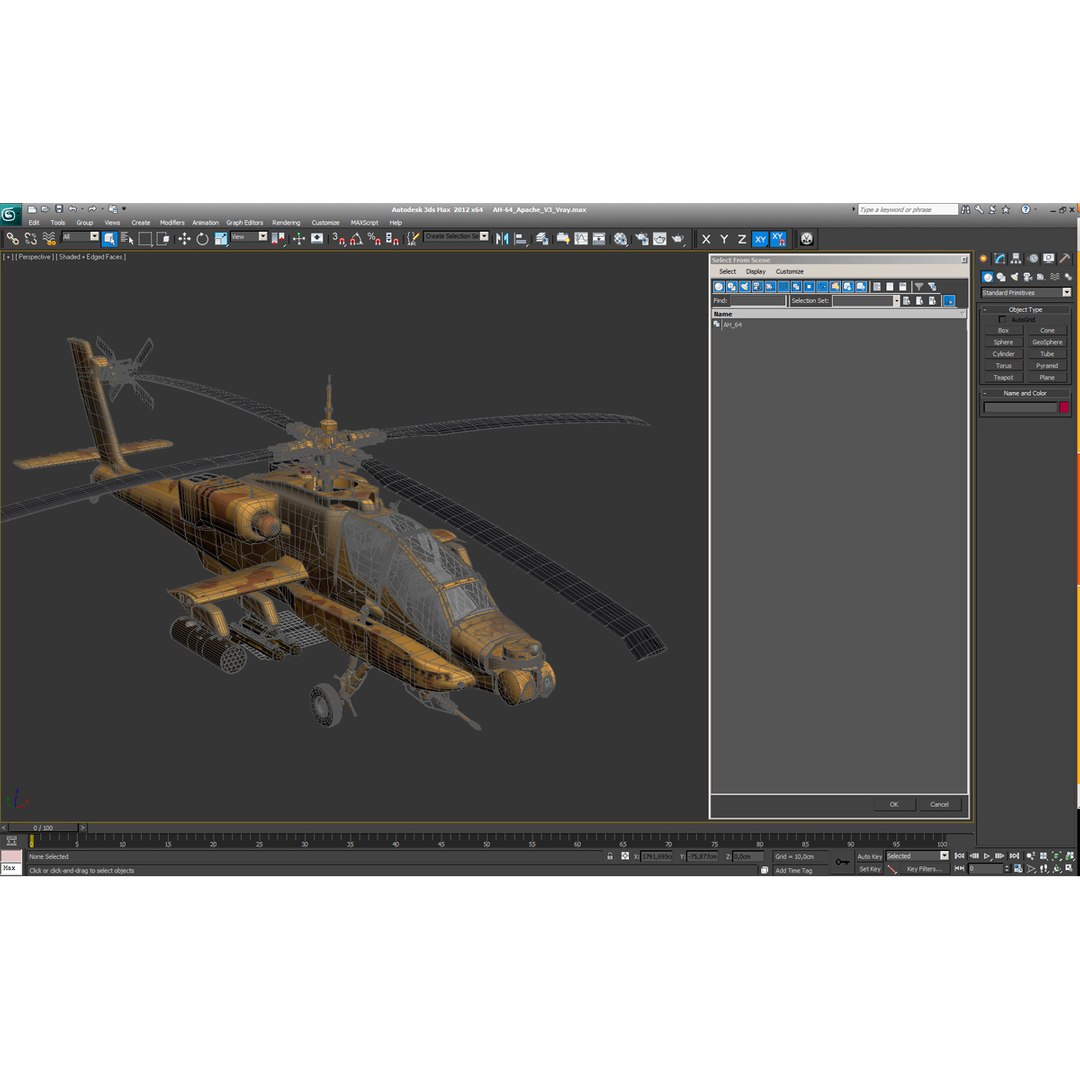Open the Graph Editors menu

tap(245, 222)
